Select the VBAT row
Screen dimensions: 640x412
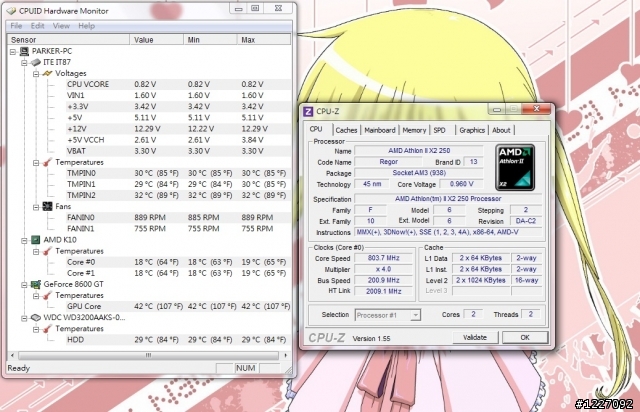coord(179,151)
